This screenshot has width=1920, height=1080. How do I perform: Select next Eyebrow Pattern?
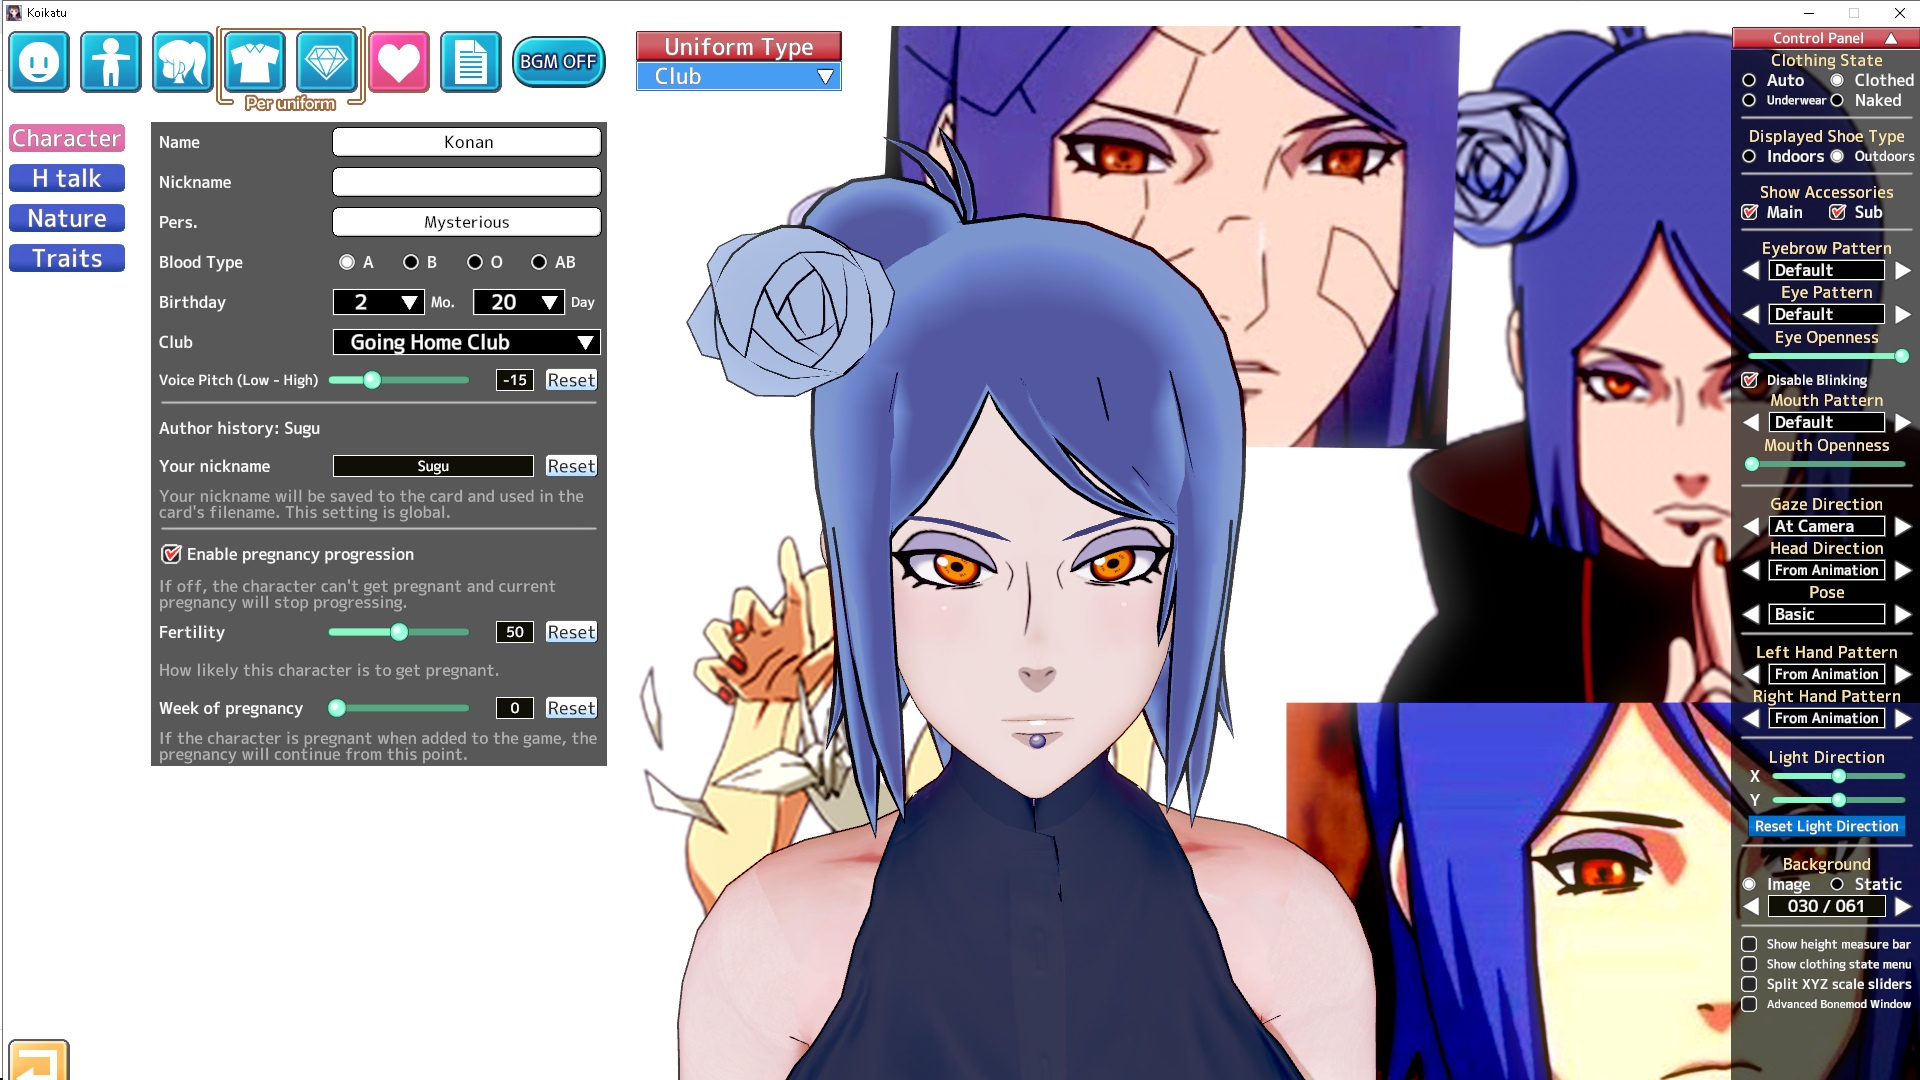click(x=1902, y=270)
